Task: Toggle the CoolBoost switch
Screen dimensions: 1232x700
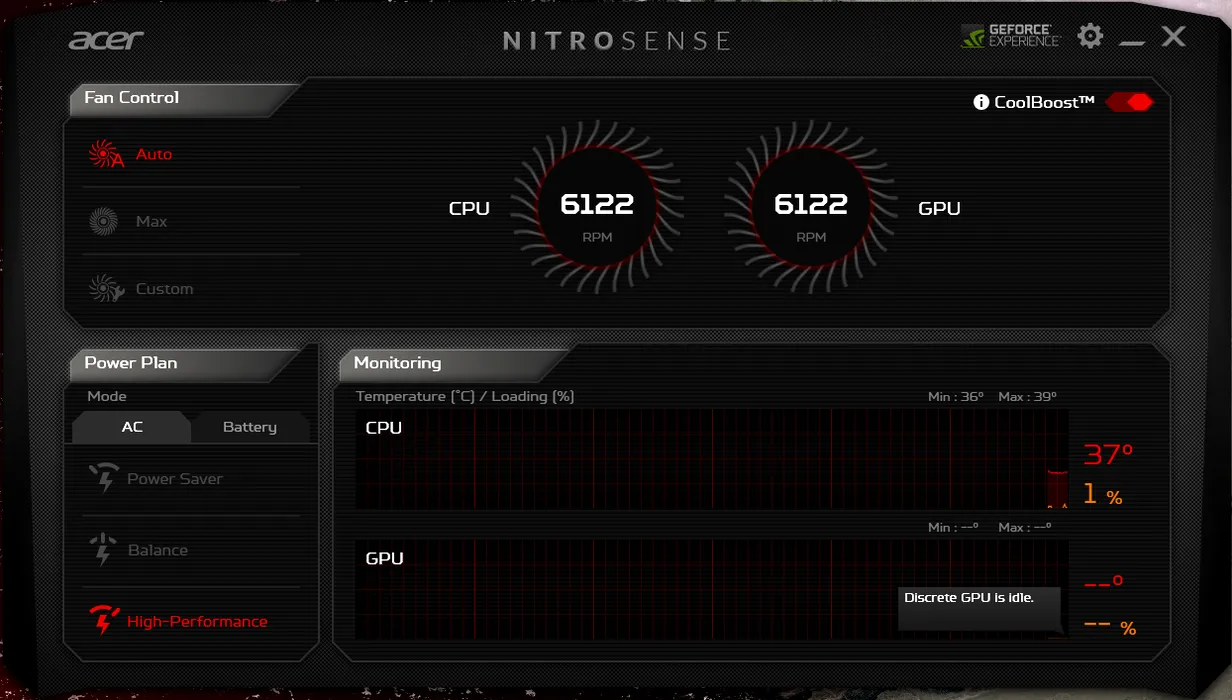Action: [1130, 102]
